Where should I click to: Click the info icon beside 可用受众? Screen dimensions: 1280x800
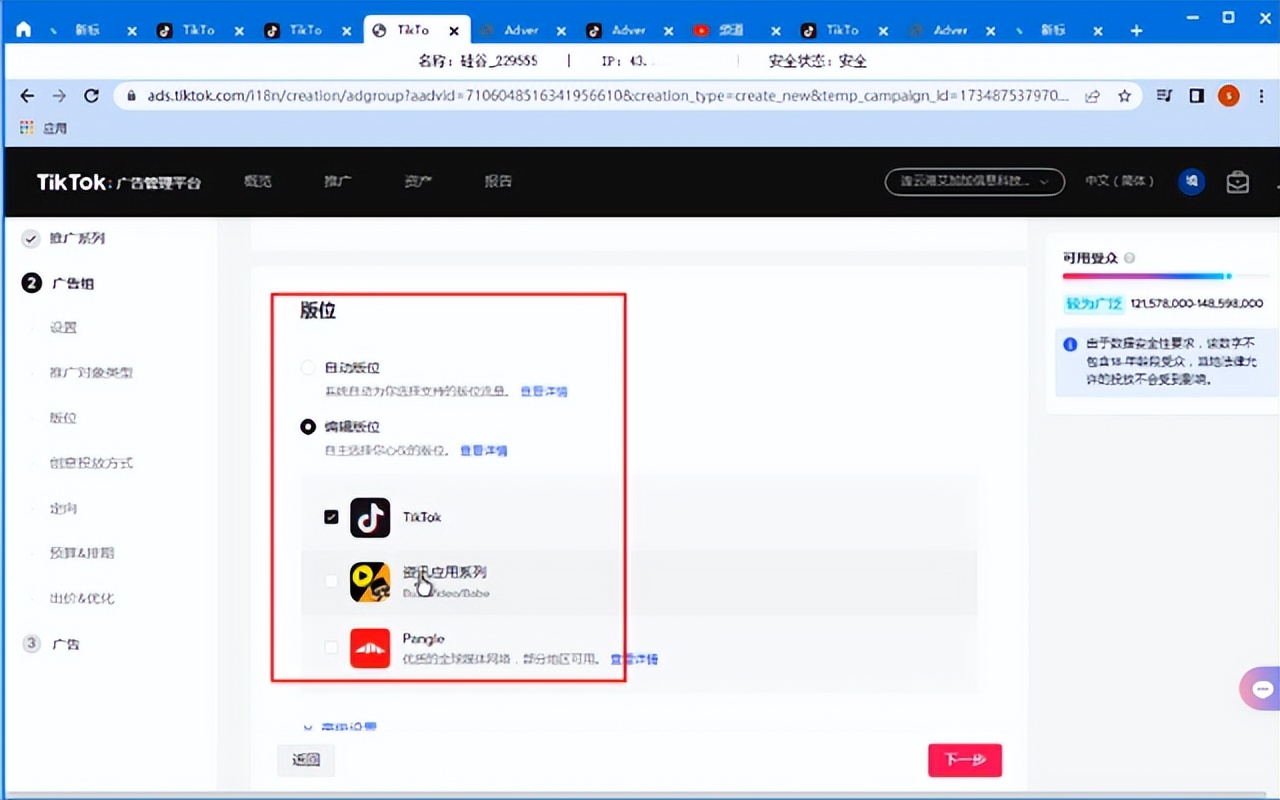[1130, 258]
